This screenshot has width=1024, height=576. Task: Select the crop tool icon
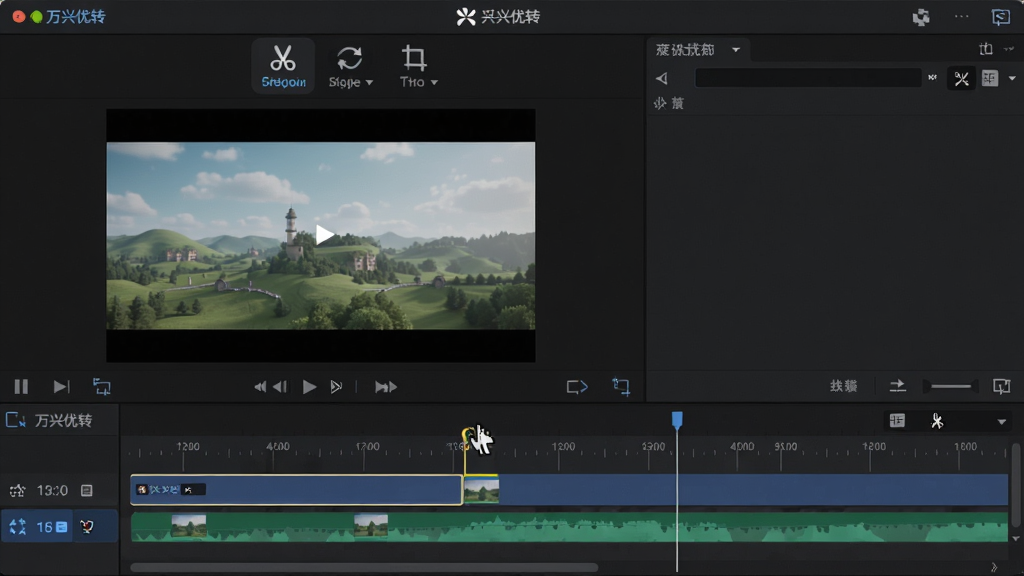(414, 58)
